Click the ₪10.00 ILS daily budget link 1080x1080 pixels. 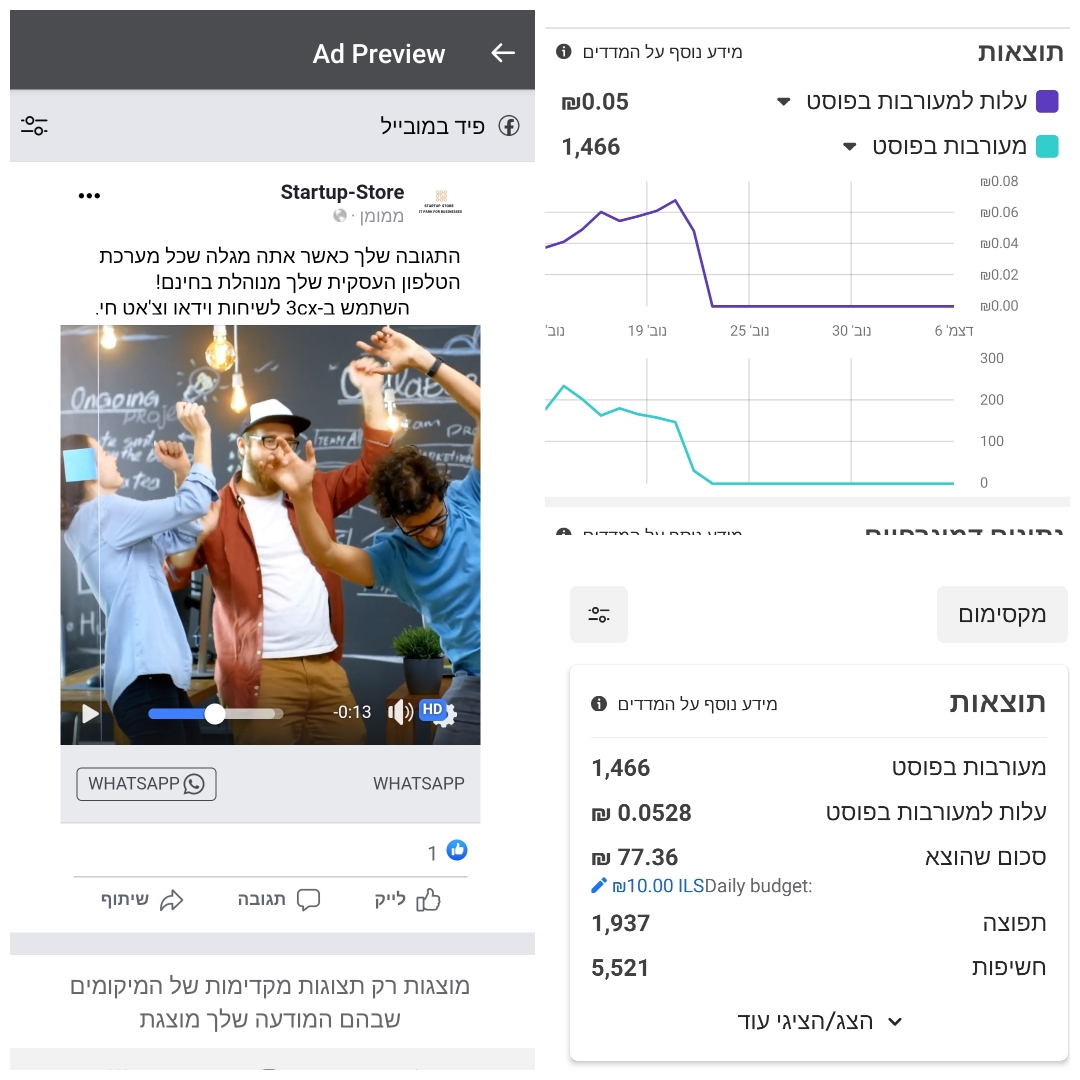658,886
